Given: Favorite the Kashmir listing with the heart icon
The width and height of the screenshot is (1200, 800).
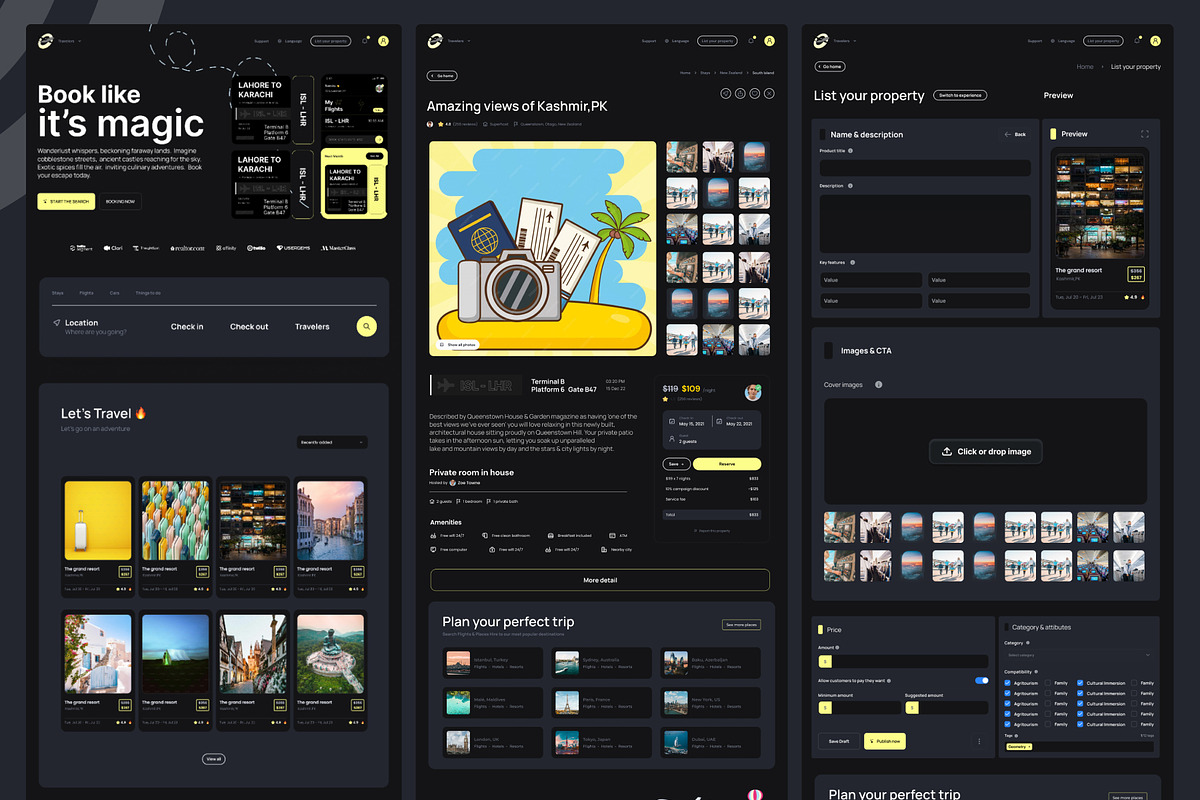Looking at the screenshot, I should coord(755,93).
